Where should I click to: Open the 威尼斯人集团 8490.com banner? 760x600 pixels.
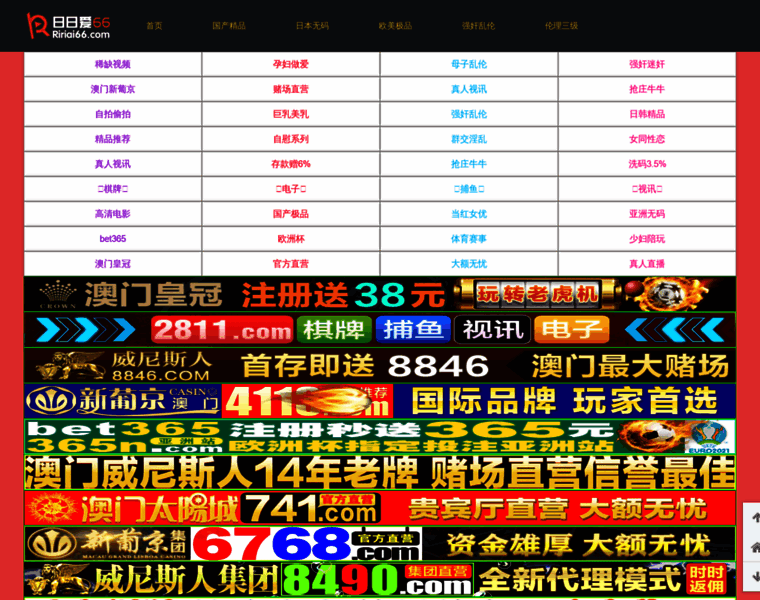380,580
